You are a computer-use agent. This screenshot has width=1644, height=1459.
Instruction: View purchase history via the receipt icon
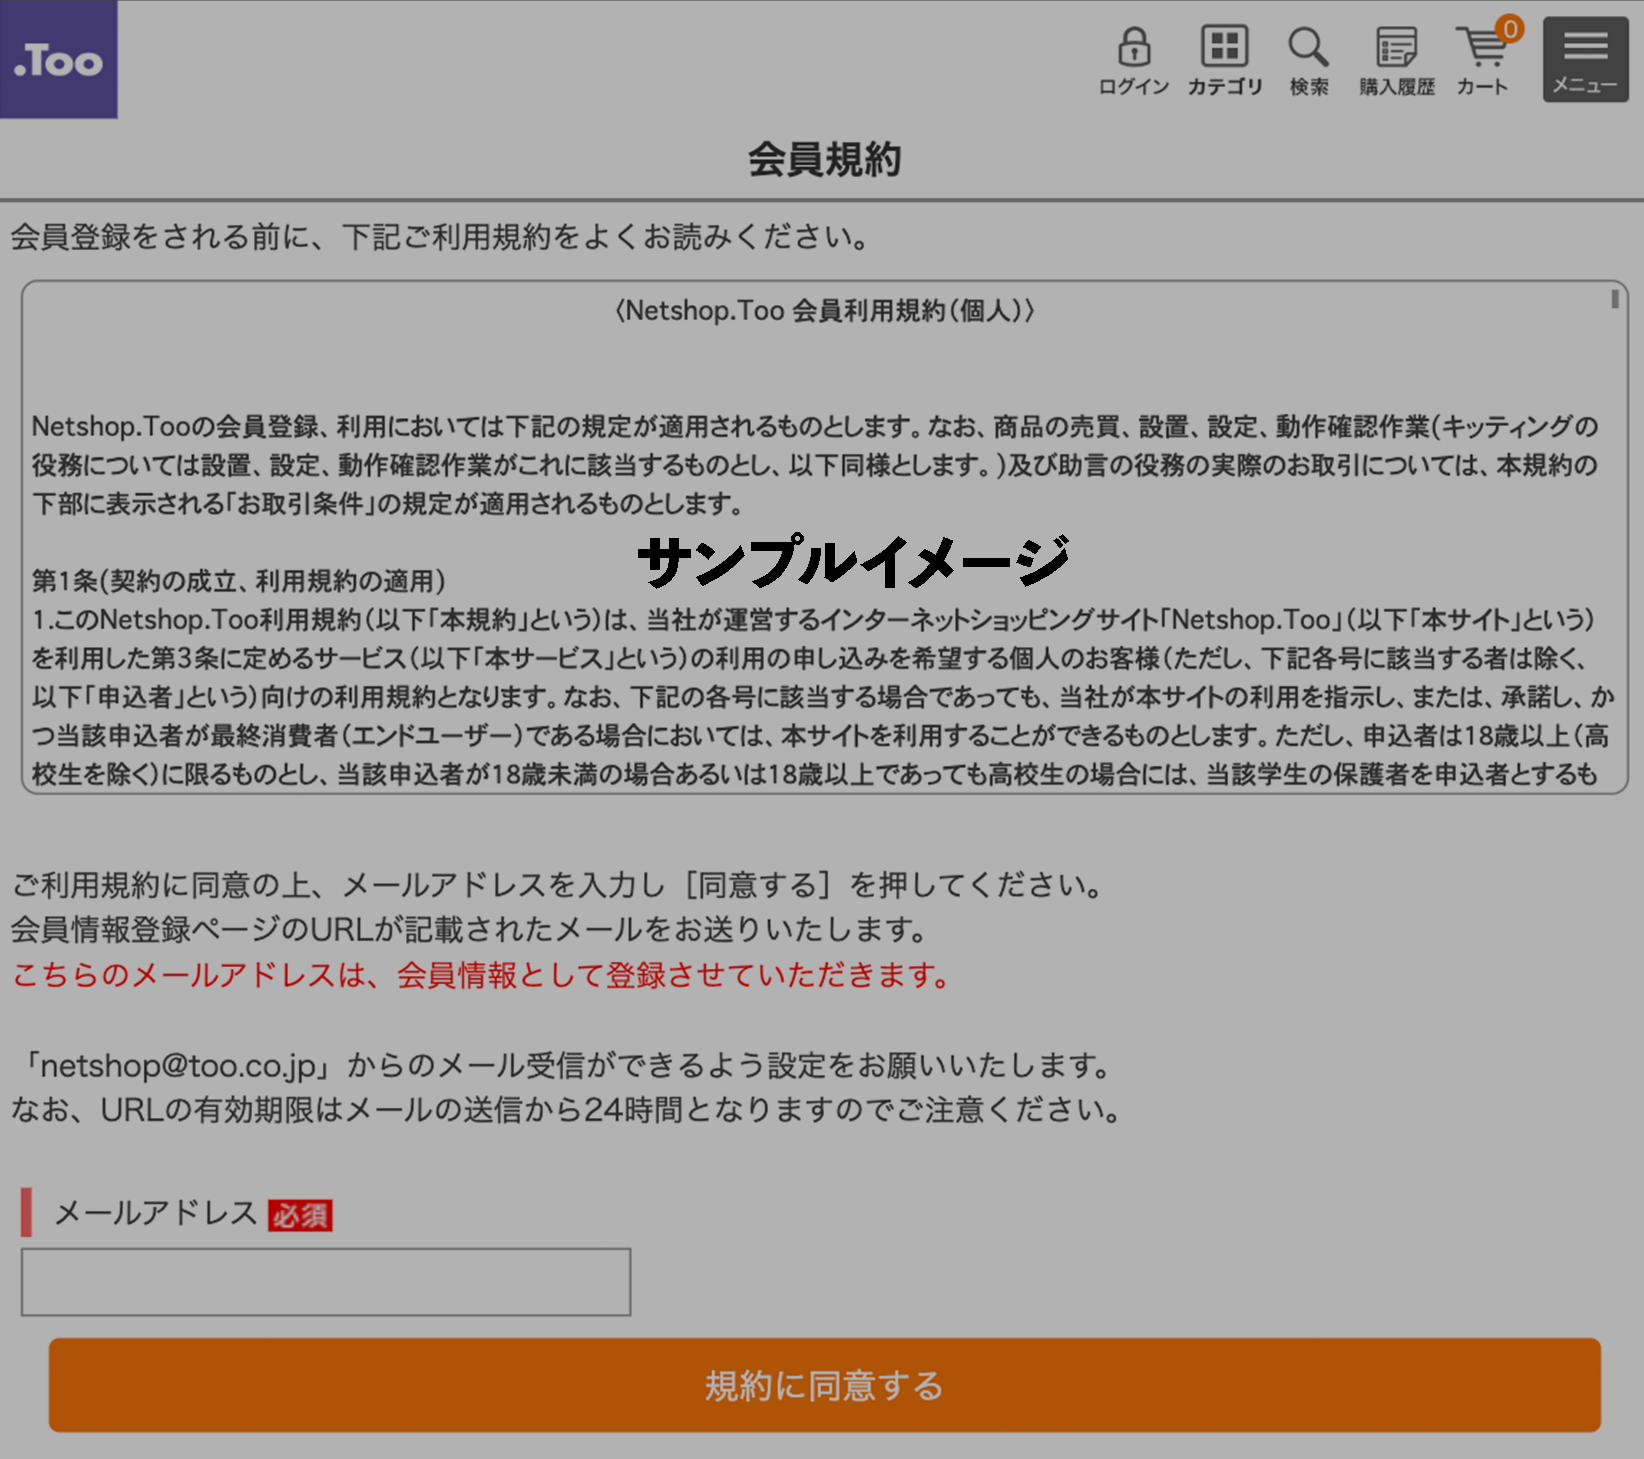point(1394,47)
